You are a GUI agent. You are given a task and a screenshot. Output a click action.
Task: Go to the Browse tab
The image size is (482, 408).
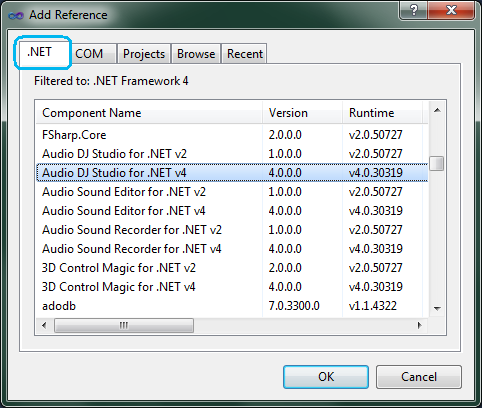(196, 54)
